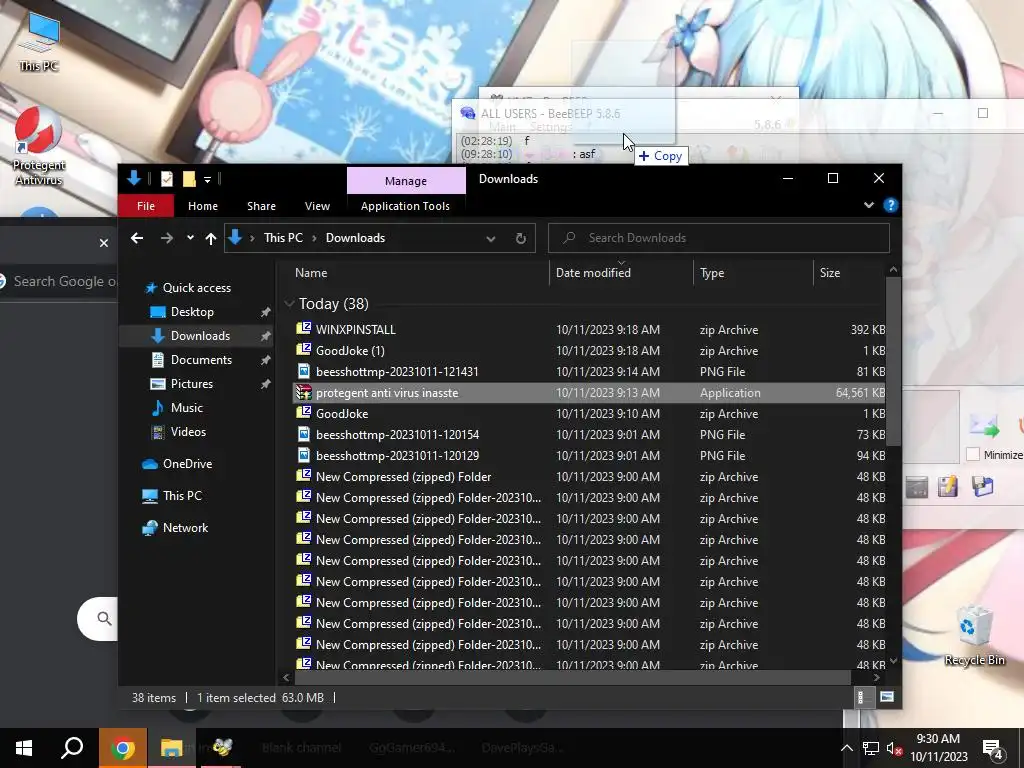Click Downloads in address breadcrumb
This screenshot has width=1024, height=768.
(x=355, y=238)
